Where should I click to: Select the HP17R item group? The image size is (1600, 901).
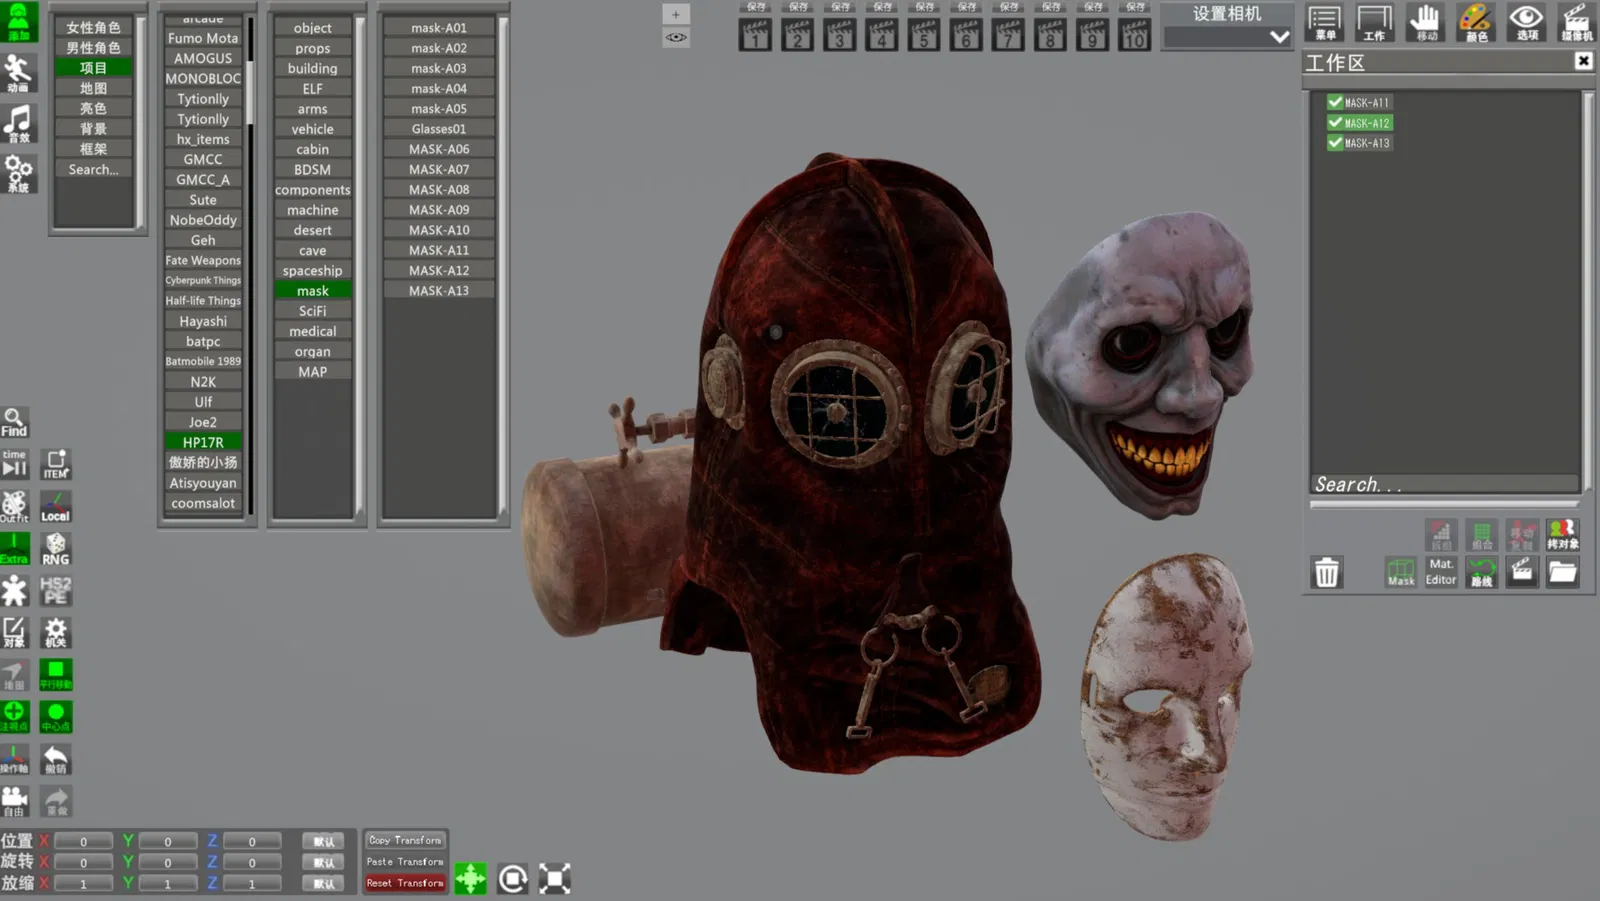(203, 442)
